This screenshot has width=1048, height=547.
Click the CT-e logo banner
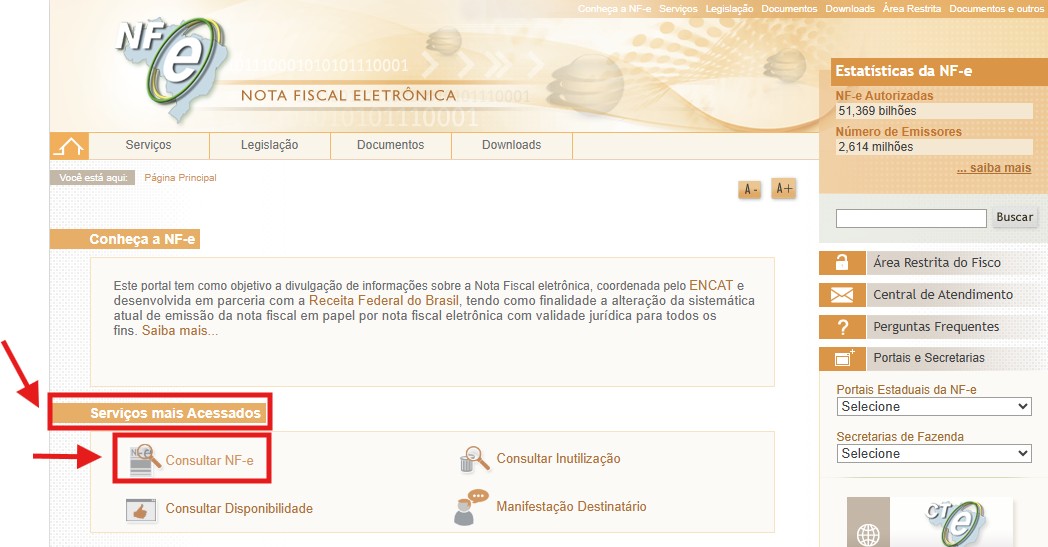(954, 523)
